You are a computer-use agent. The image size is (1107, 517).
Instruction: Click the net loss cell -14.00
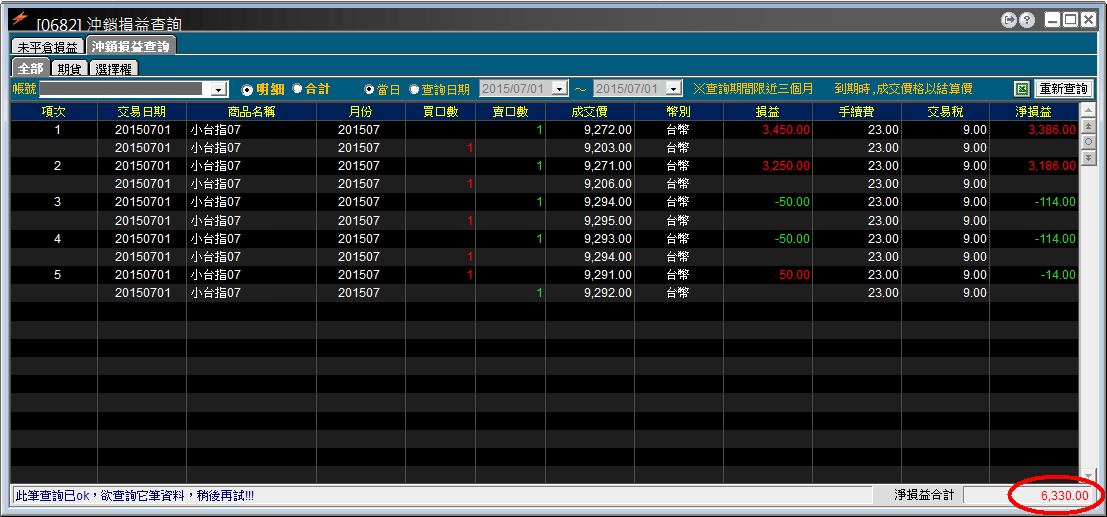(x=1034, y=275)
